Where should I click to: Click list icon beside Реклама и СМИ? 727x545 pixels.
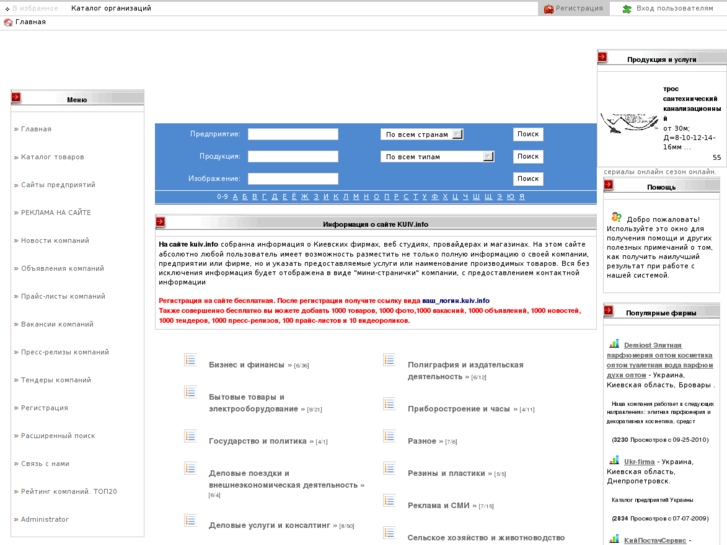pyautogui.click(x=389, y=500)
